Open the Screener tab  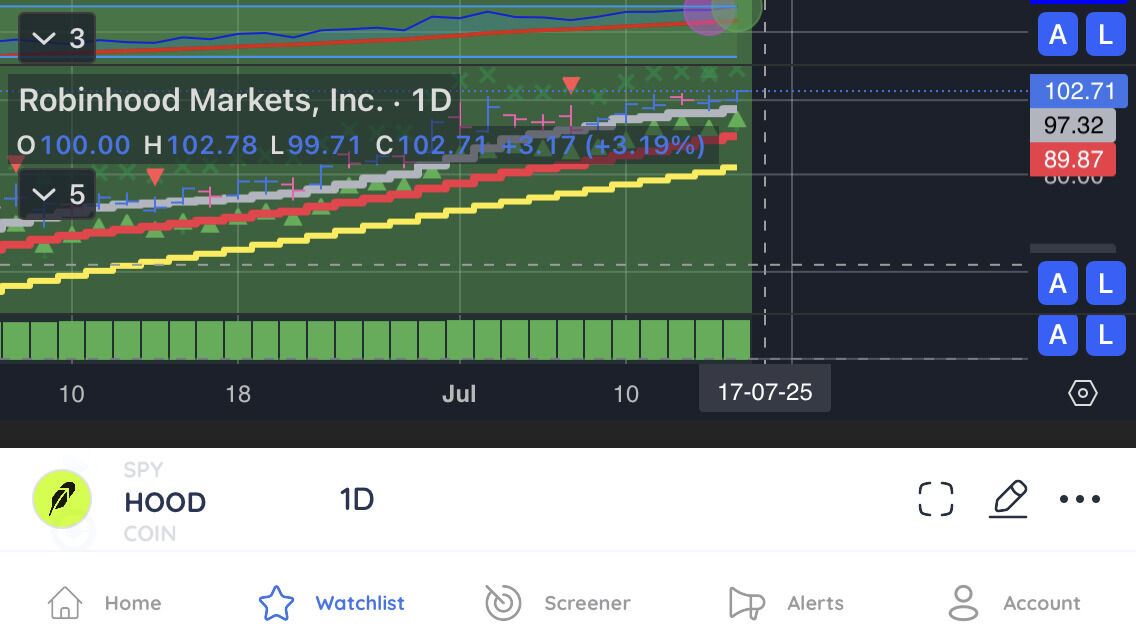(x=557, y=603)
